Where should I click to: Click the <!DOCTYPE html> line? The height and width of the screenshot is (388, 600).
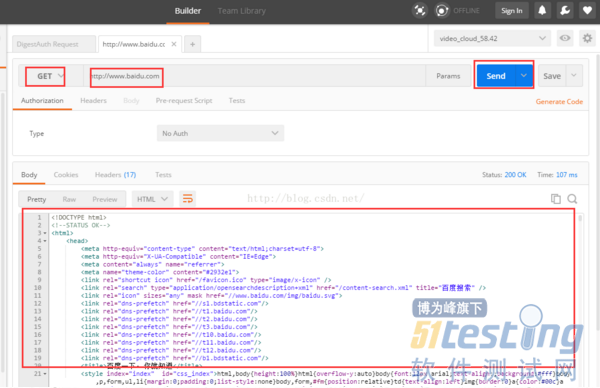(79, 217)
